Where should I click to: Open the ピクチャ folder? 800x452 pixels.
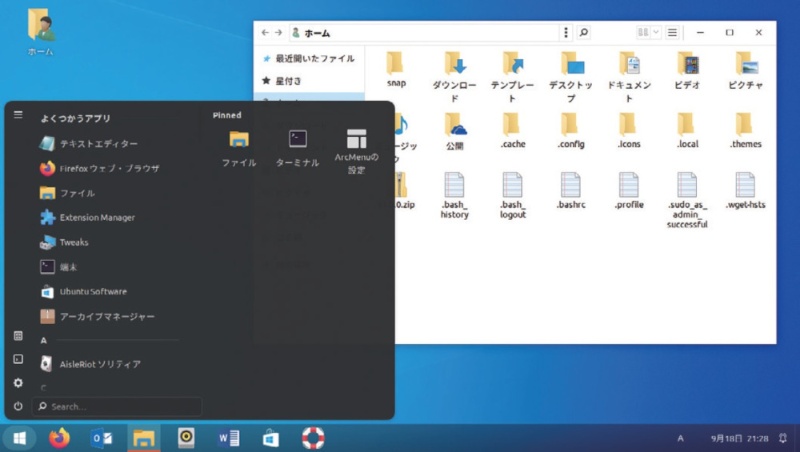coord(745,70)
